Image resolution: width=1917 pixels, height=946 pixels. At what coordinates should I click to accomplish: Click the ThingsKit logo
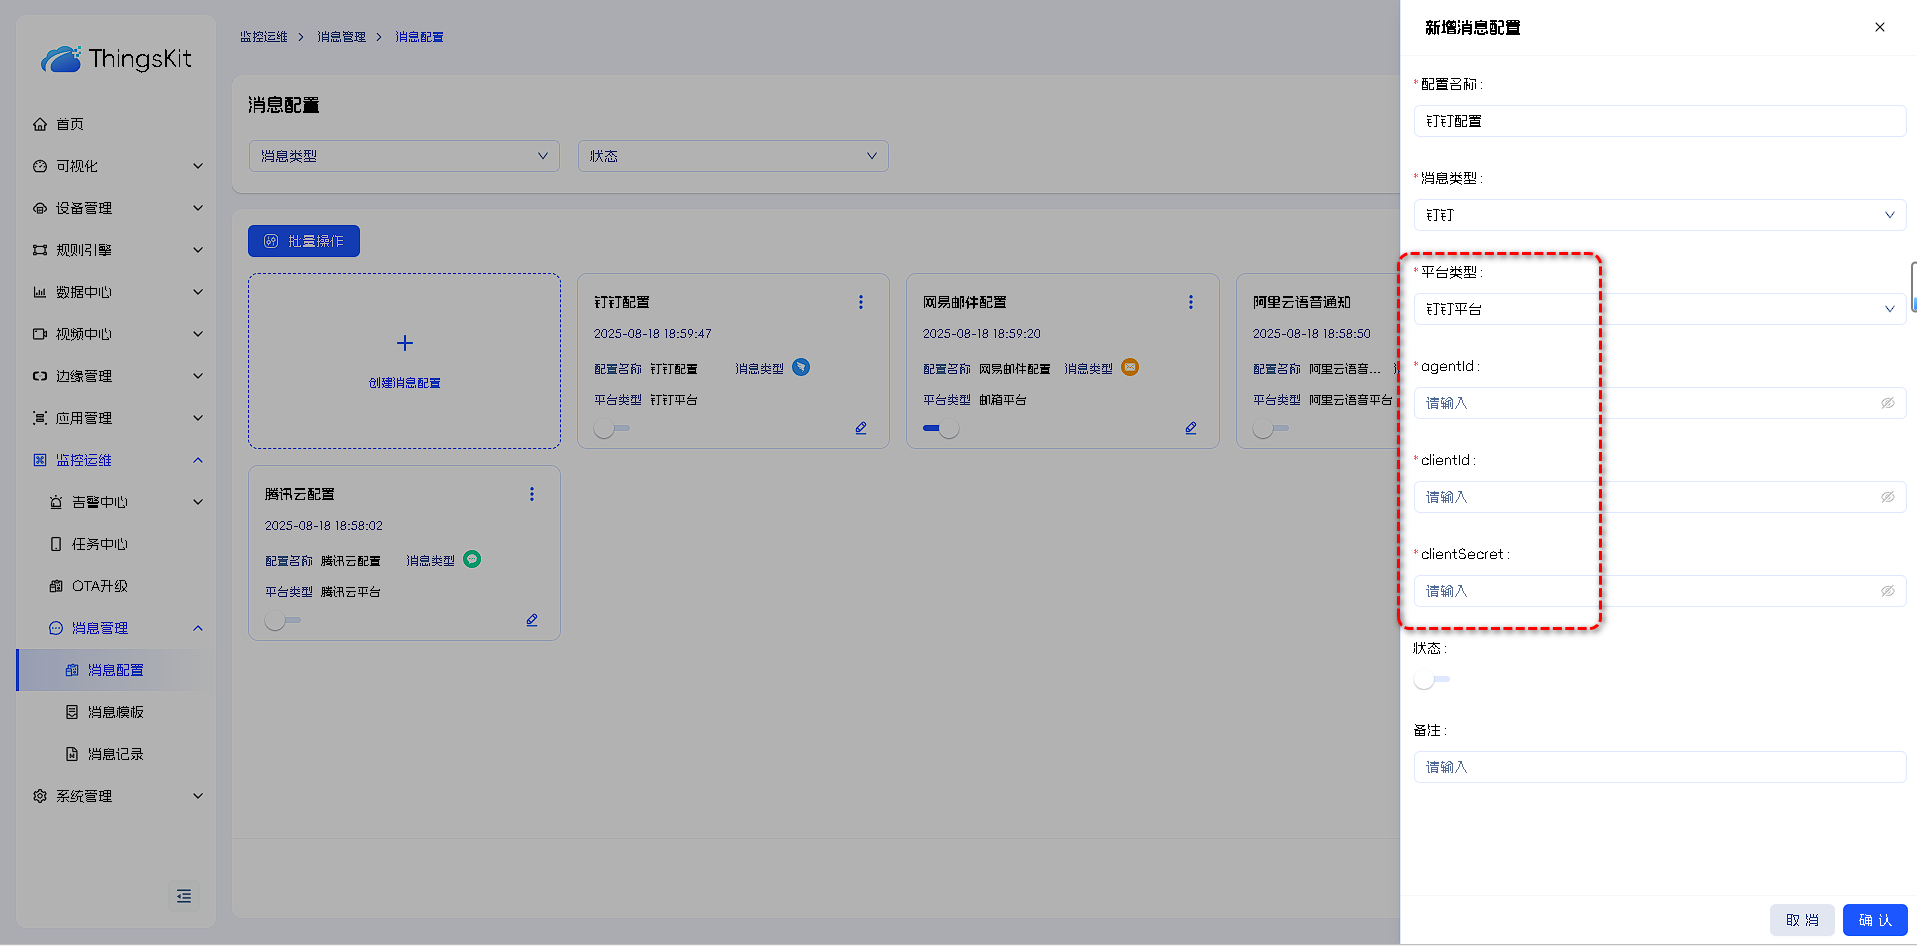coord(116,59)
